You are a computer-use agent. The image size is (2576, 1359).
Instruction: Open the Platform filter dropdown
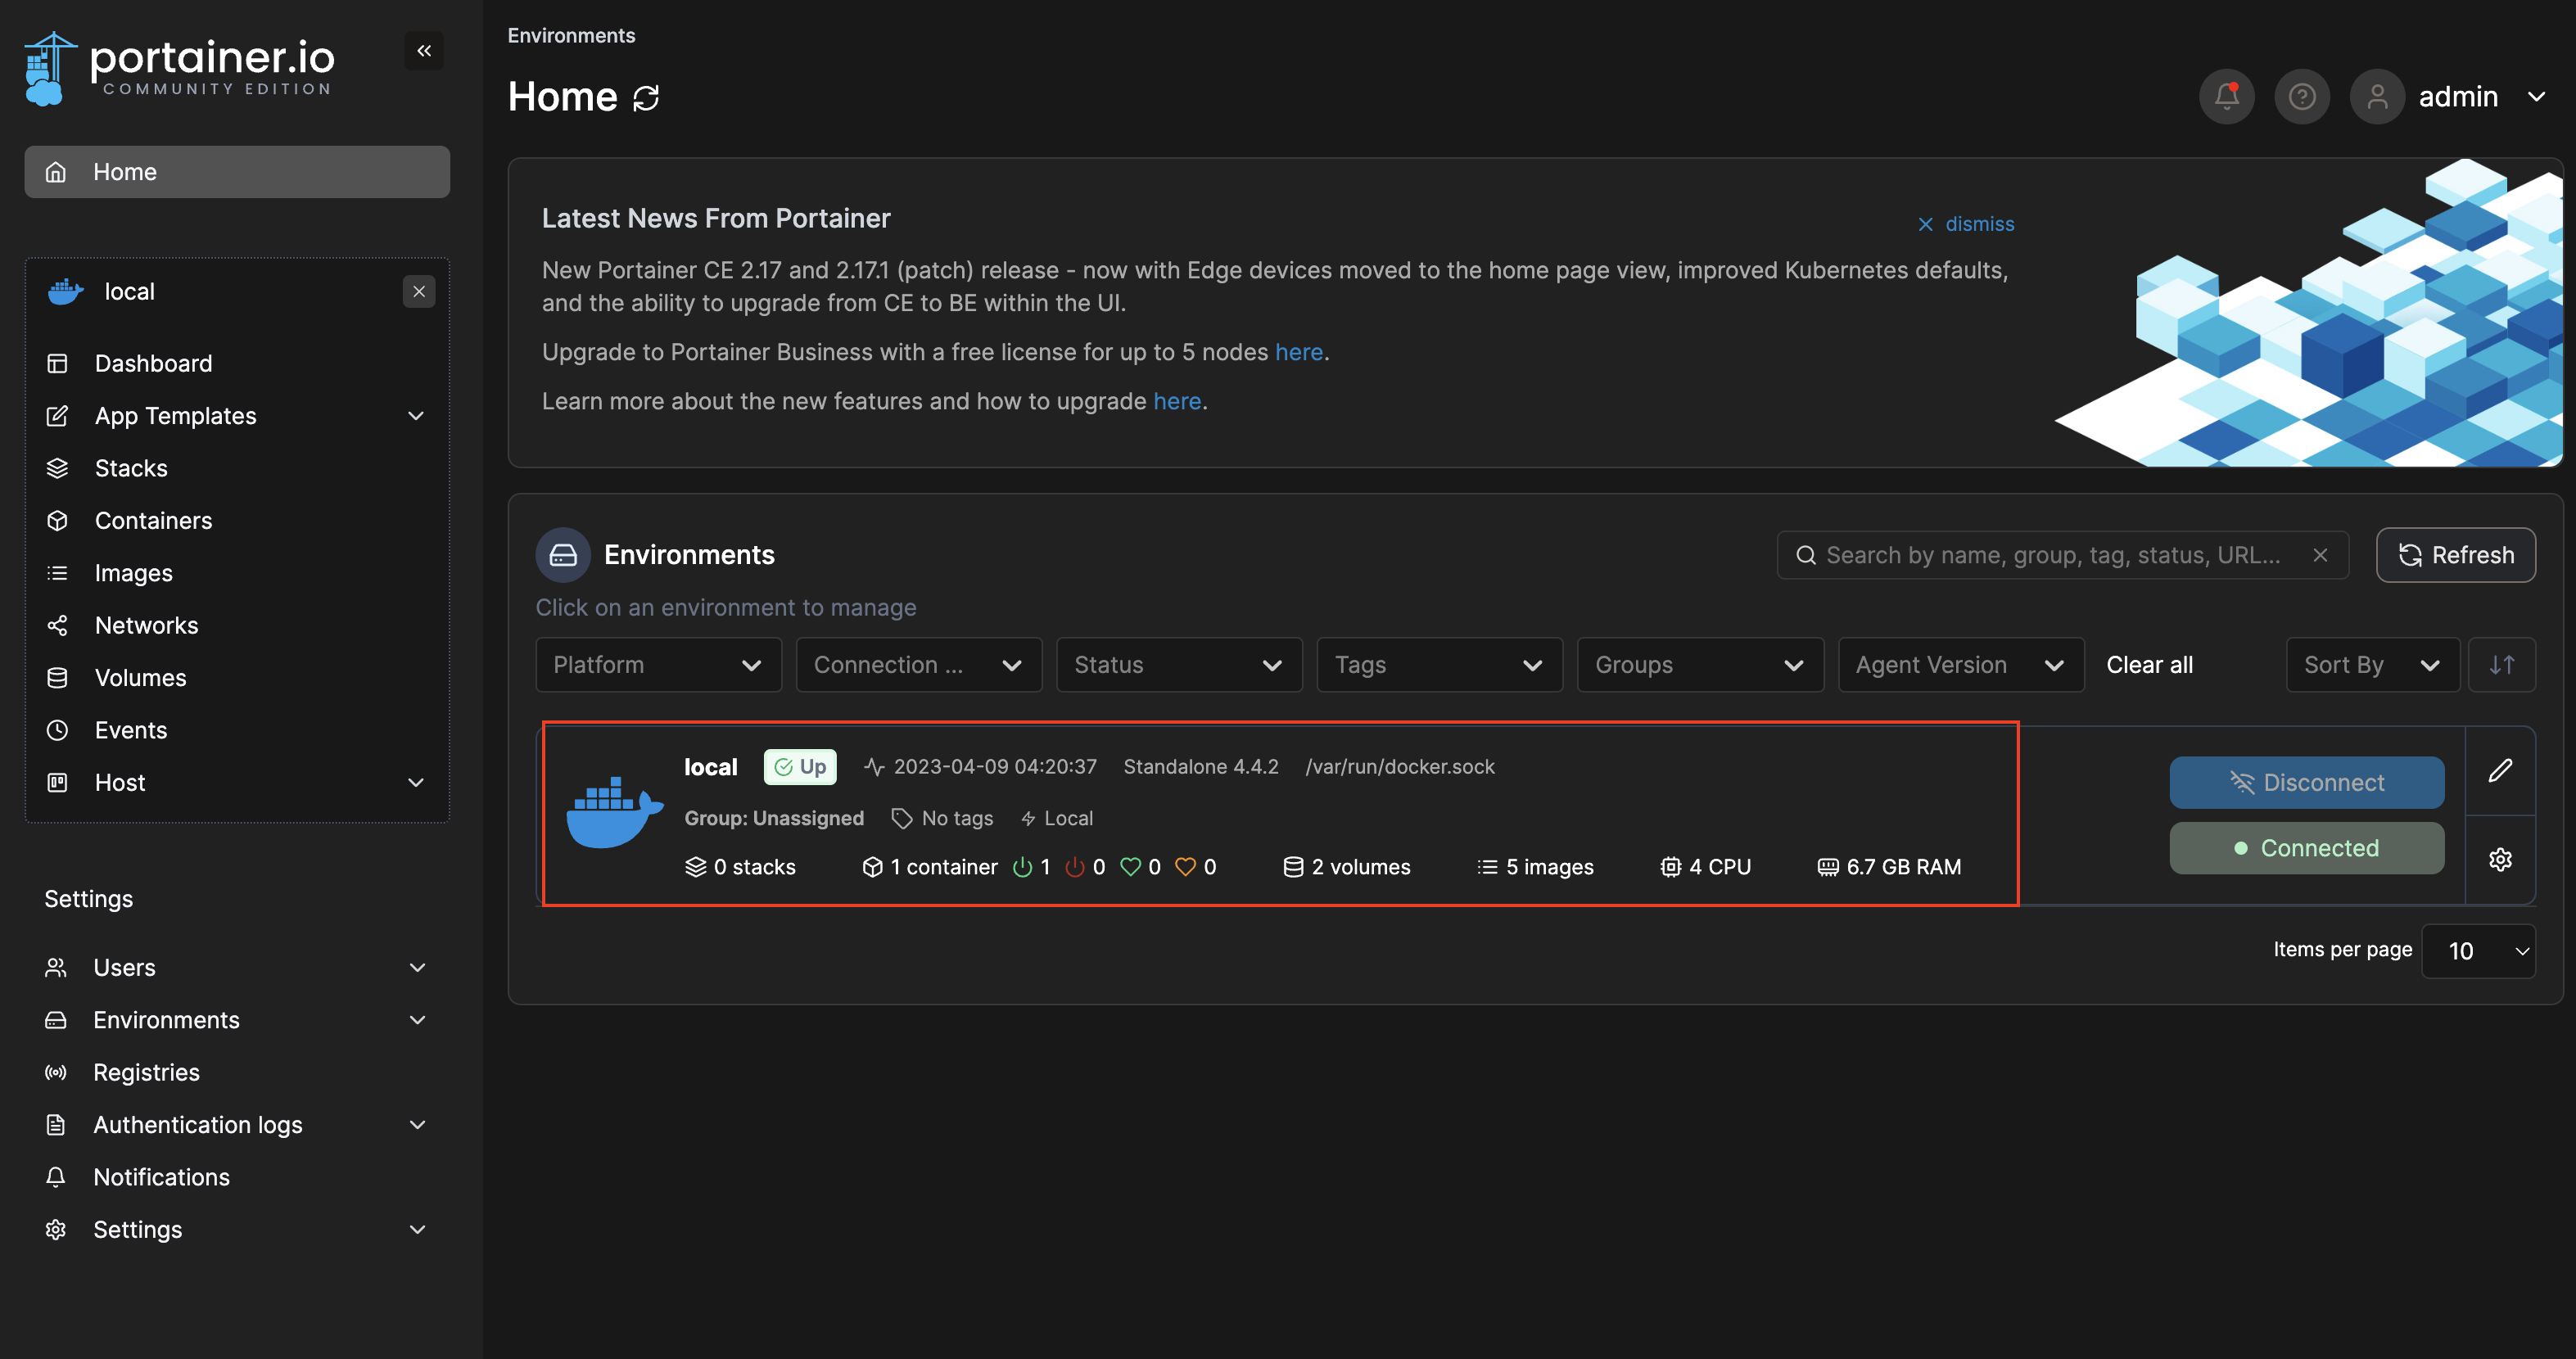point(658,665)
